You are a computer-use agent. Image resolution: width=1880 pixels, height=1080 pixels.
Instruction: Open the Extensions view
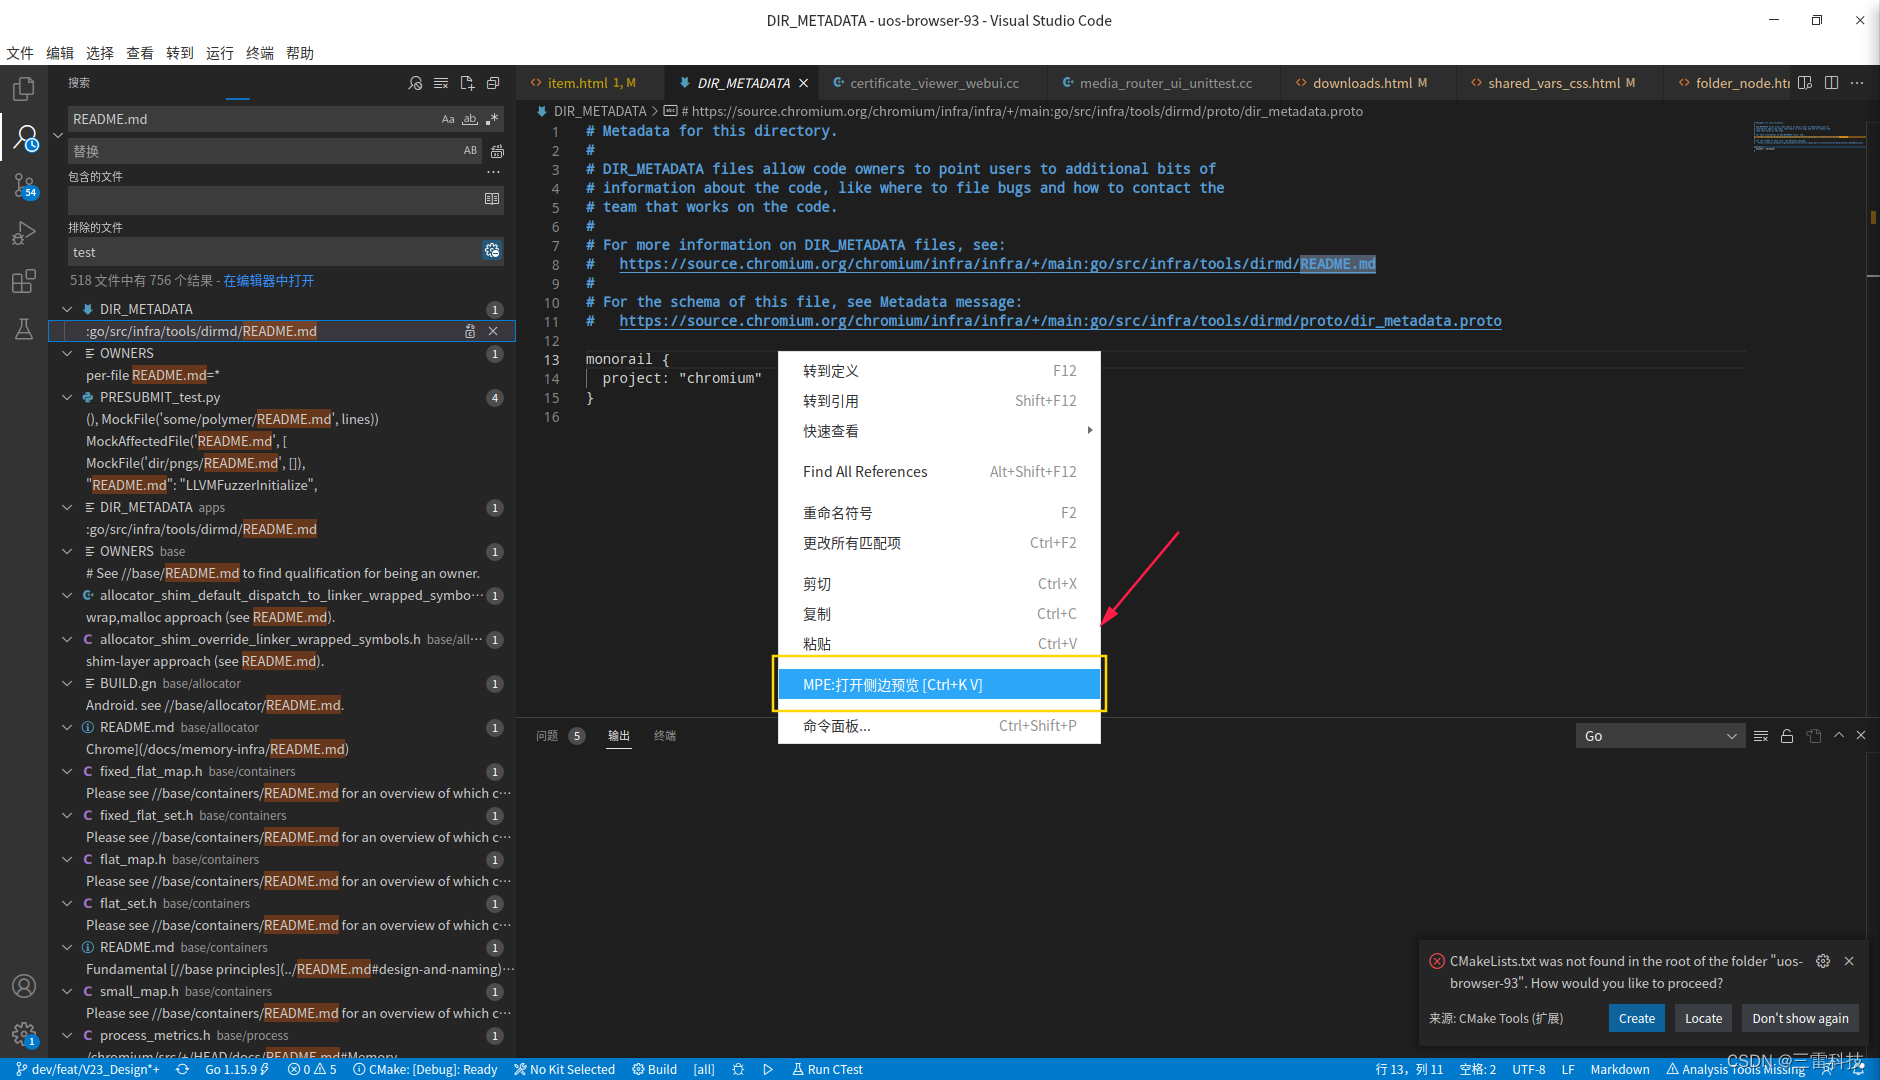[x=24, y=281]
